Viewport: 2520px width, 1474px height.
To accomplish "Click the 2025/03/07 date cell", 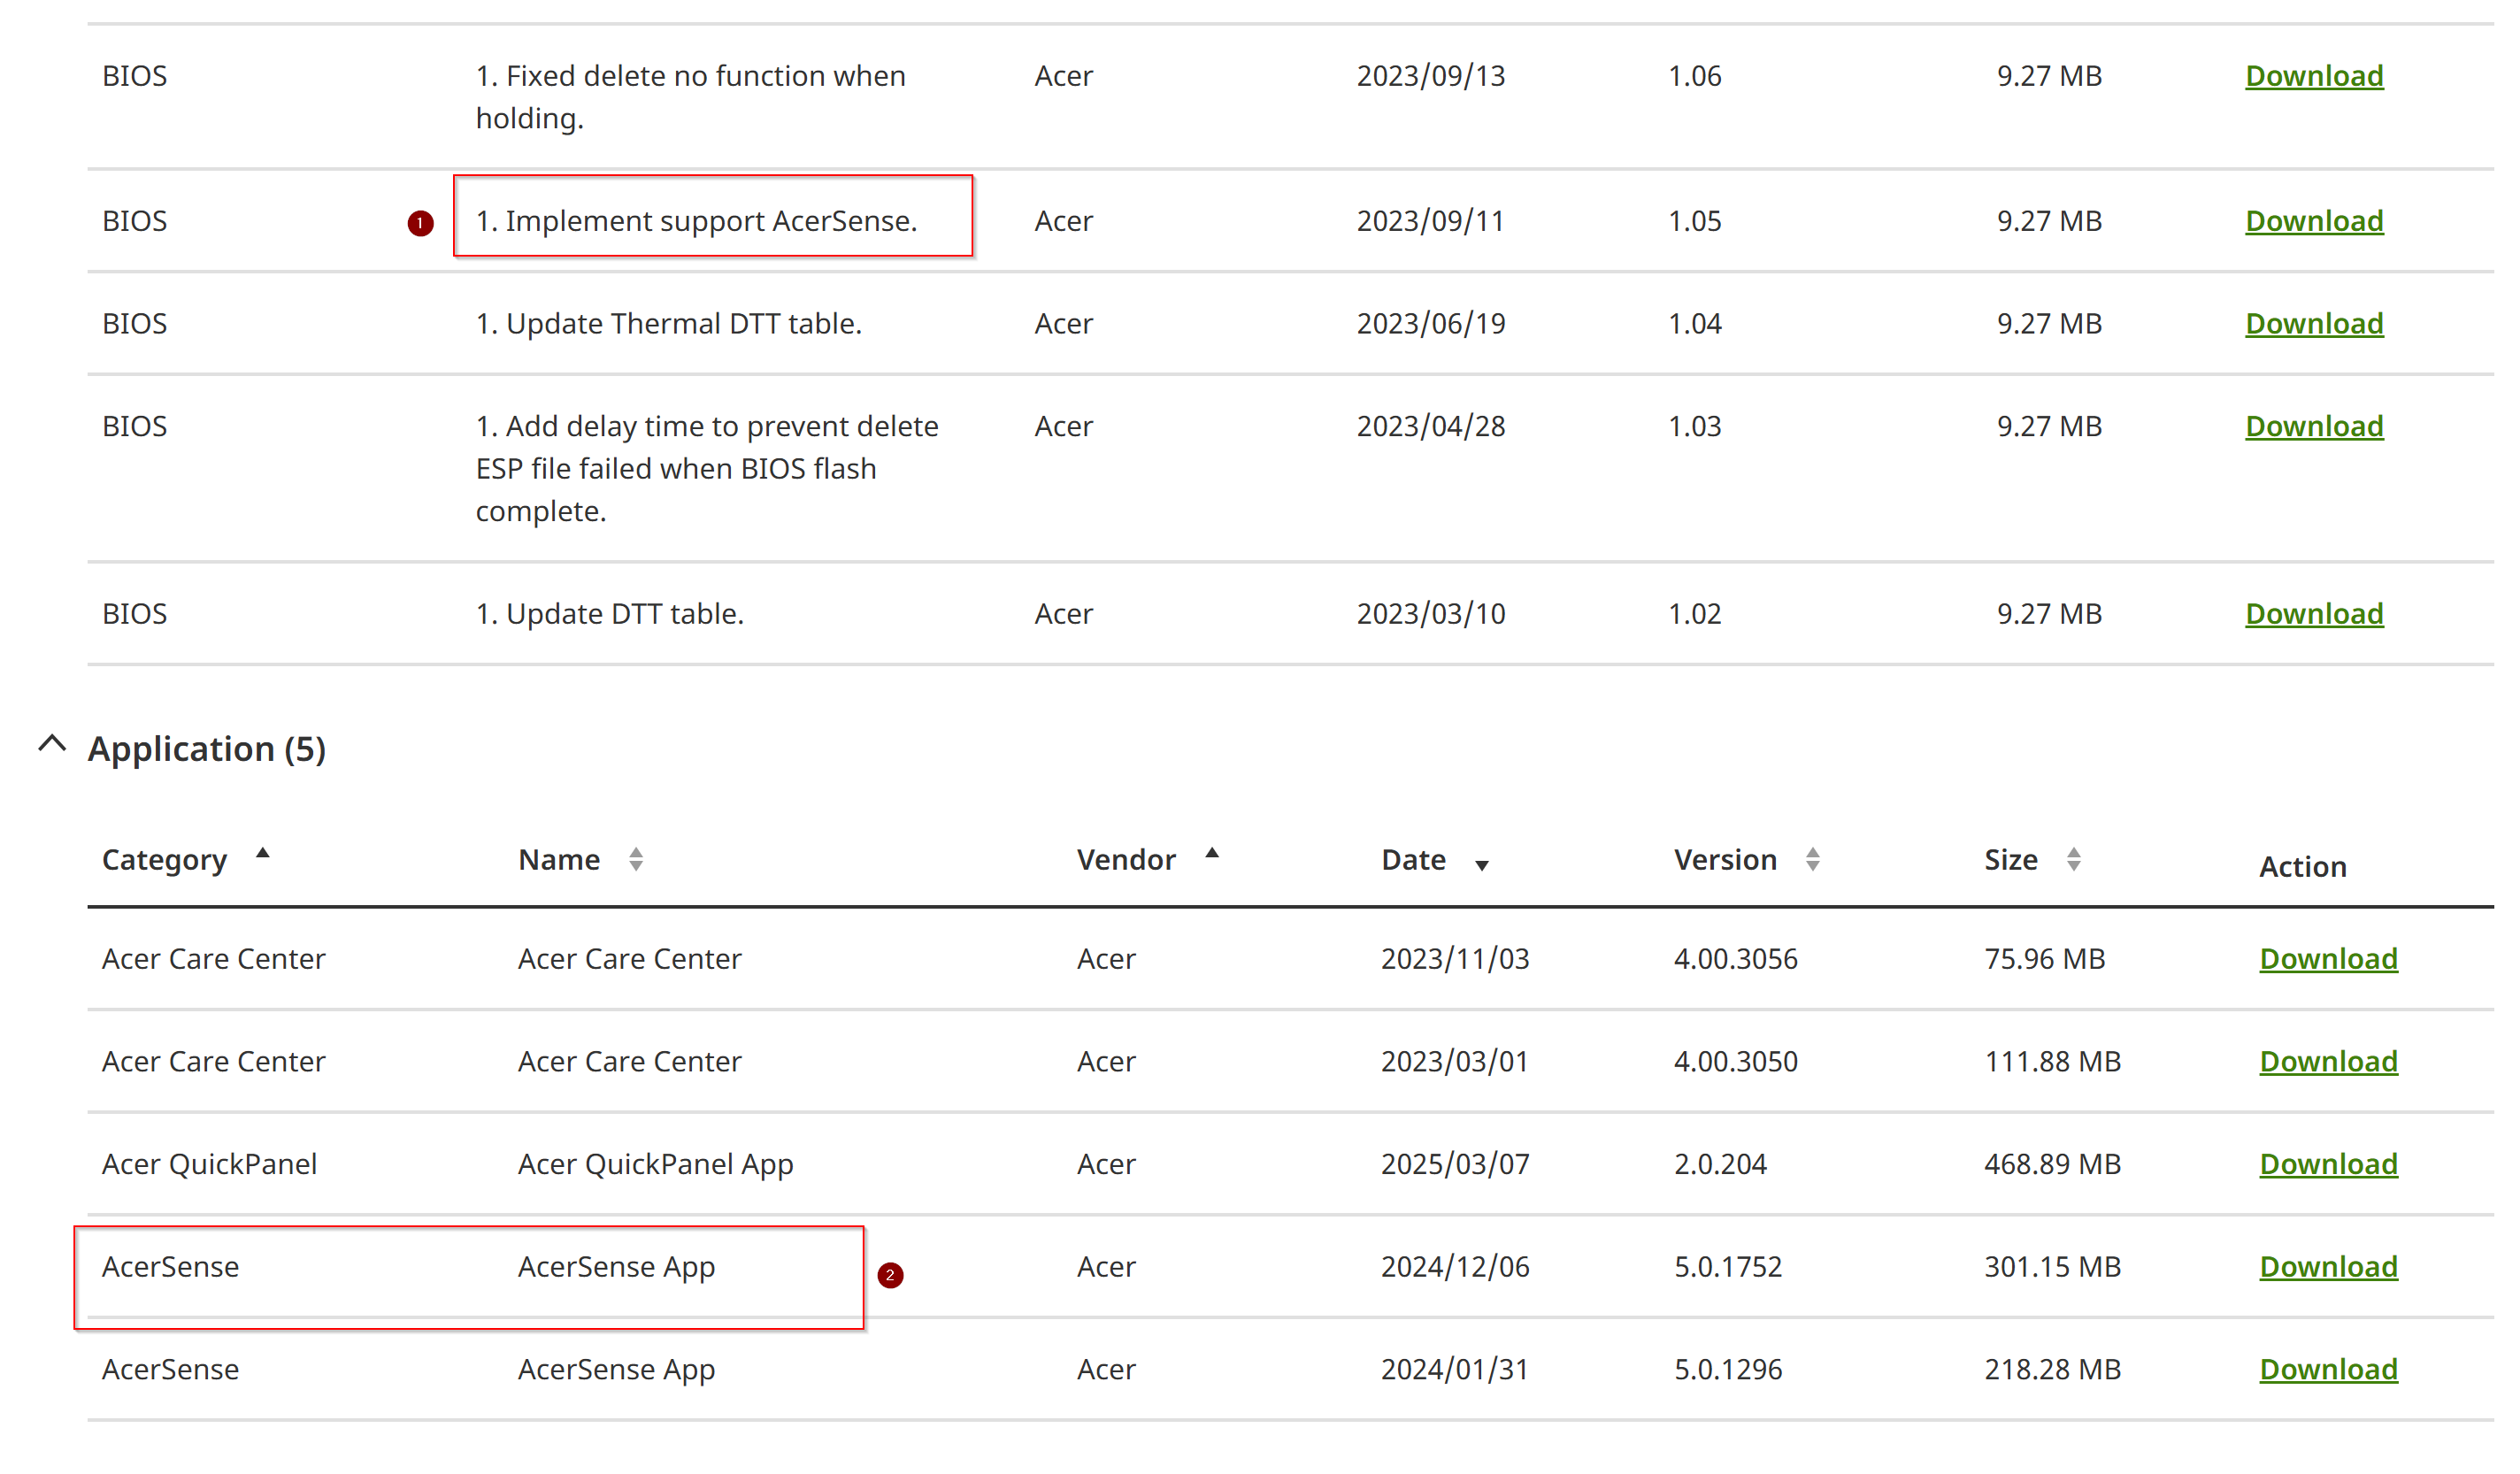I will (1455, 1165).
